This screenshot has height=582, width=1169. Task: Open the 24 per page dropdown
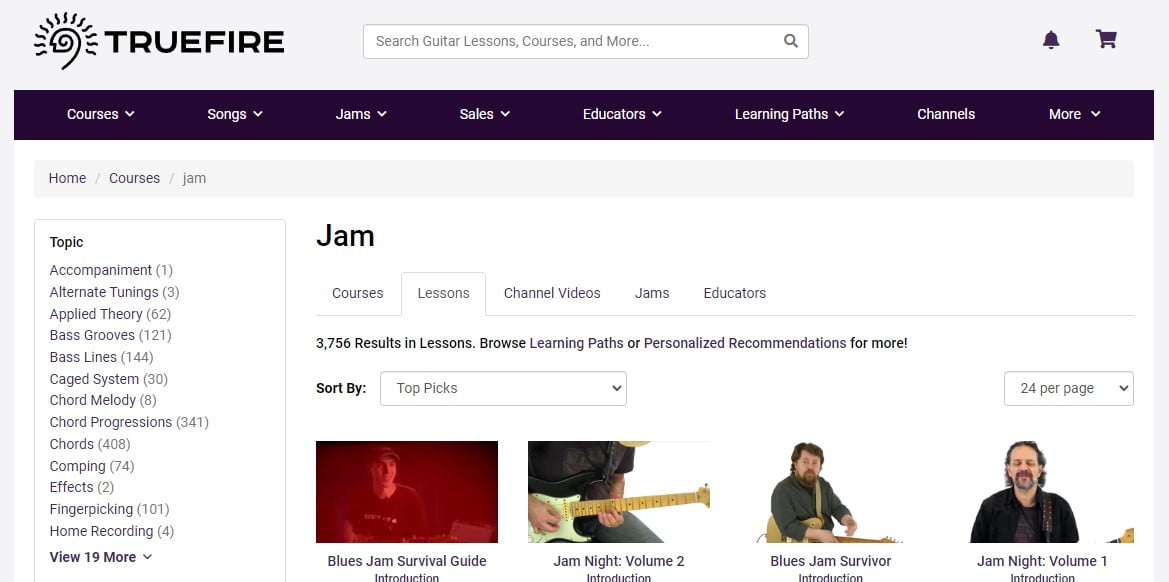point(1068,388)
